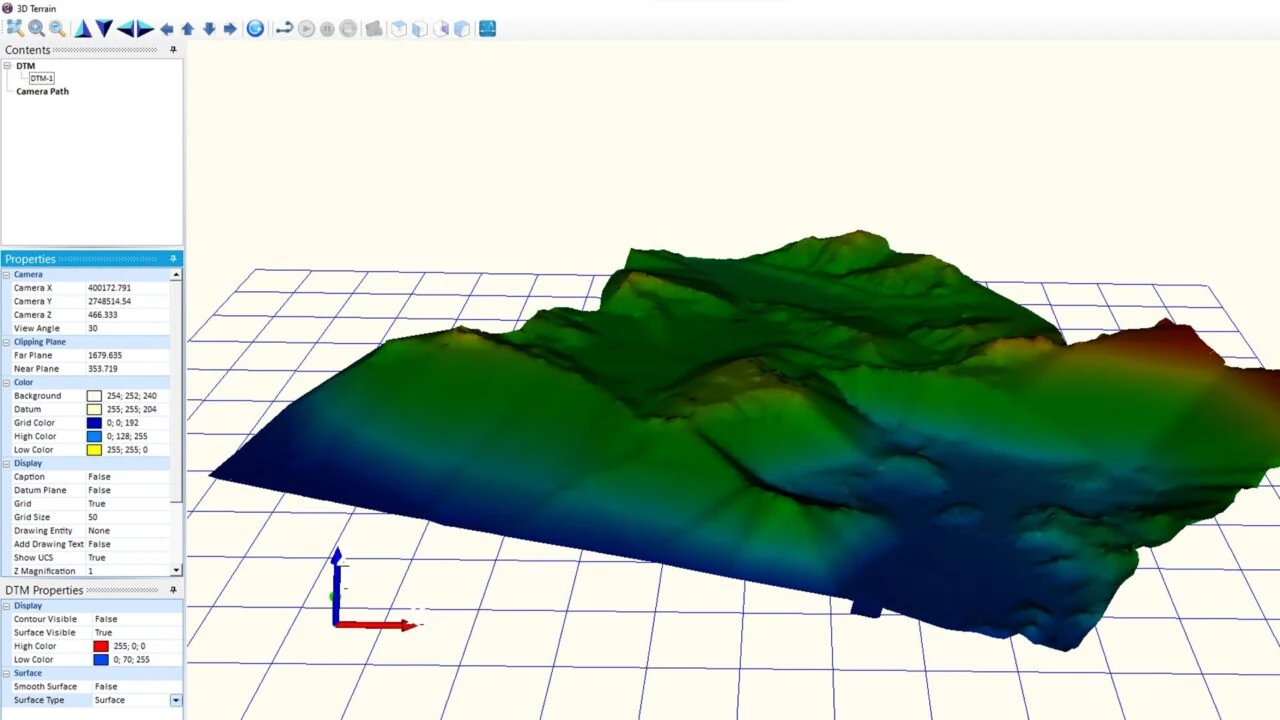Click the downward-pointing triangle tilt icon
The image size is (1280, 720).
(103, 29)
